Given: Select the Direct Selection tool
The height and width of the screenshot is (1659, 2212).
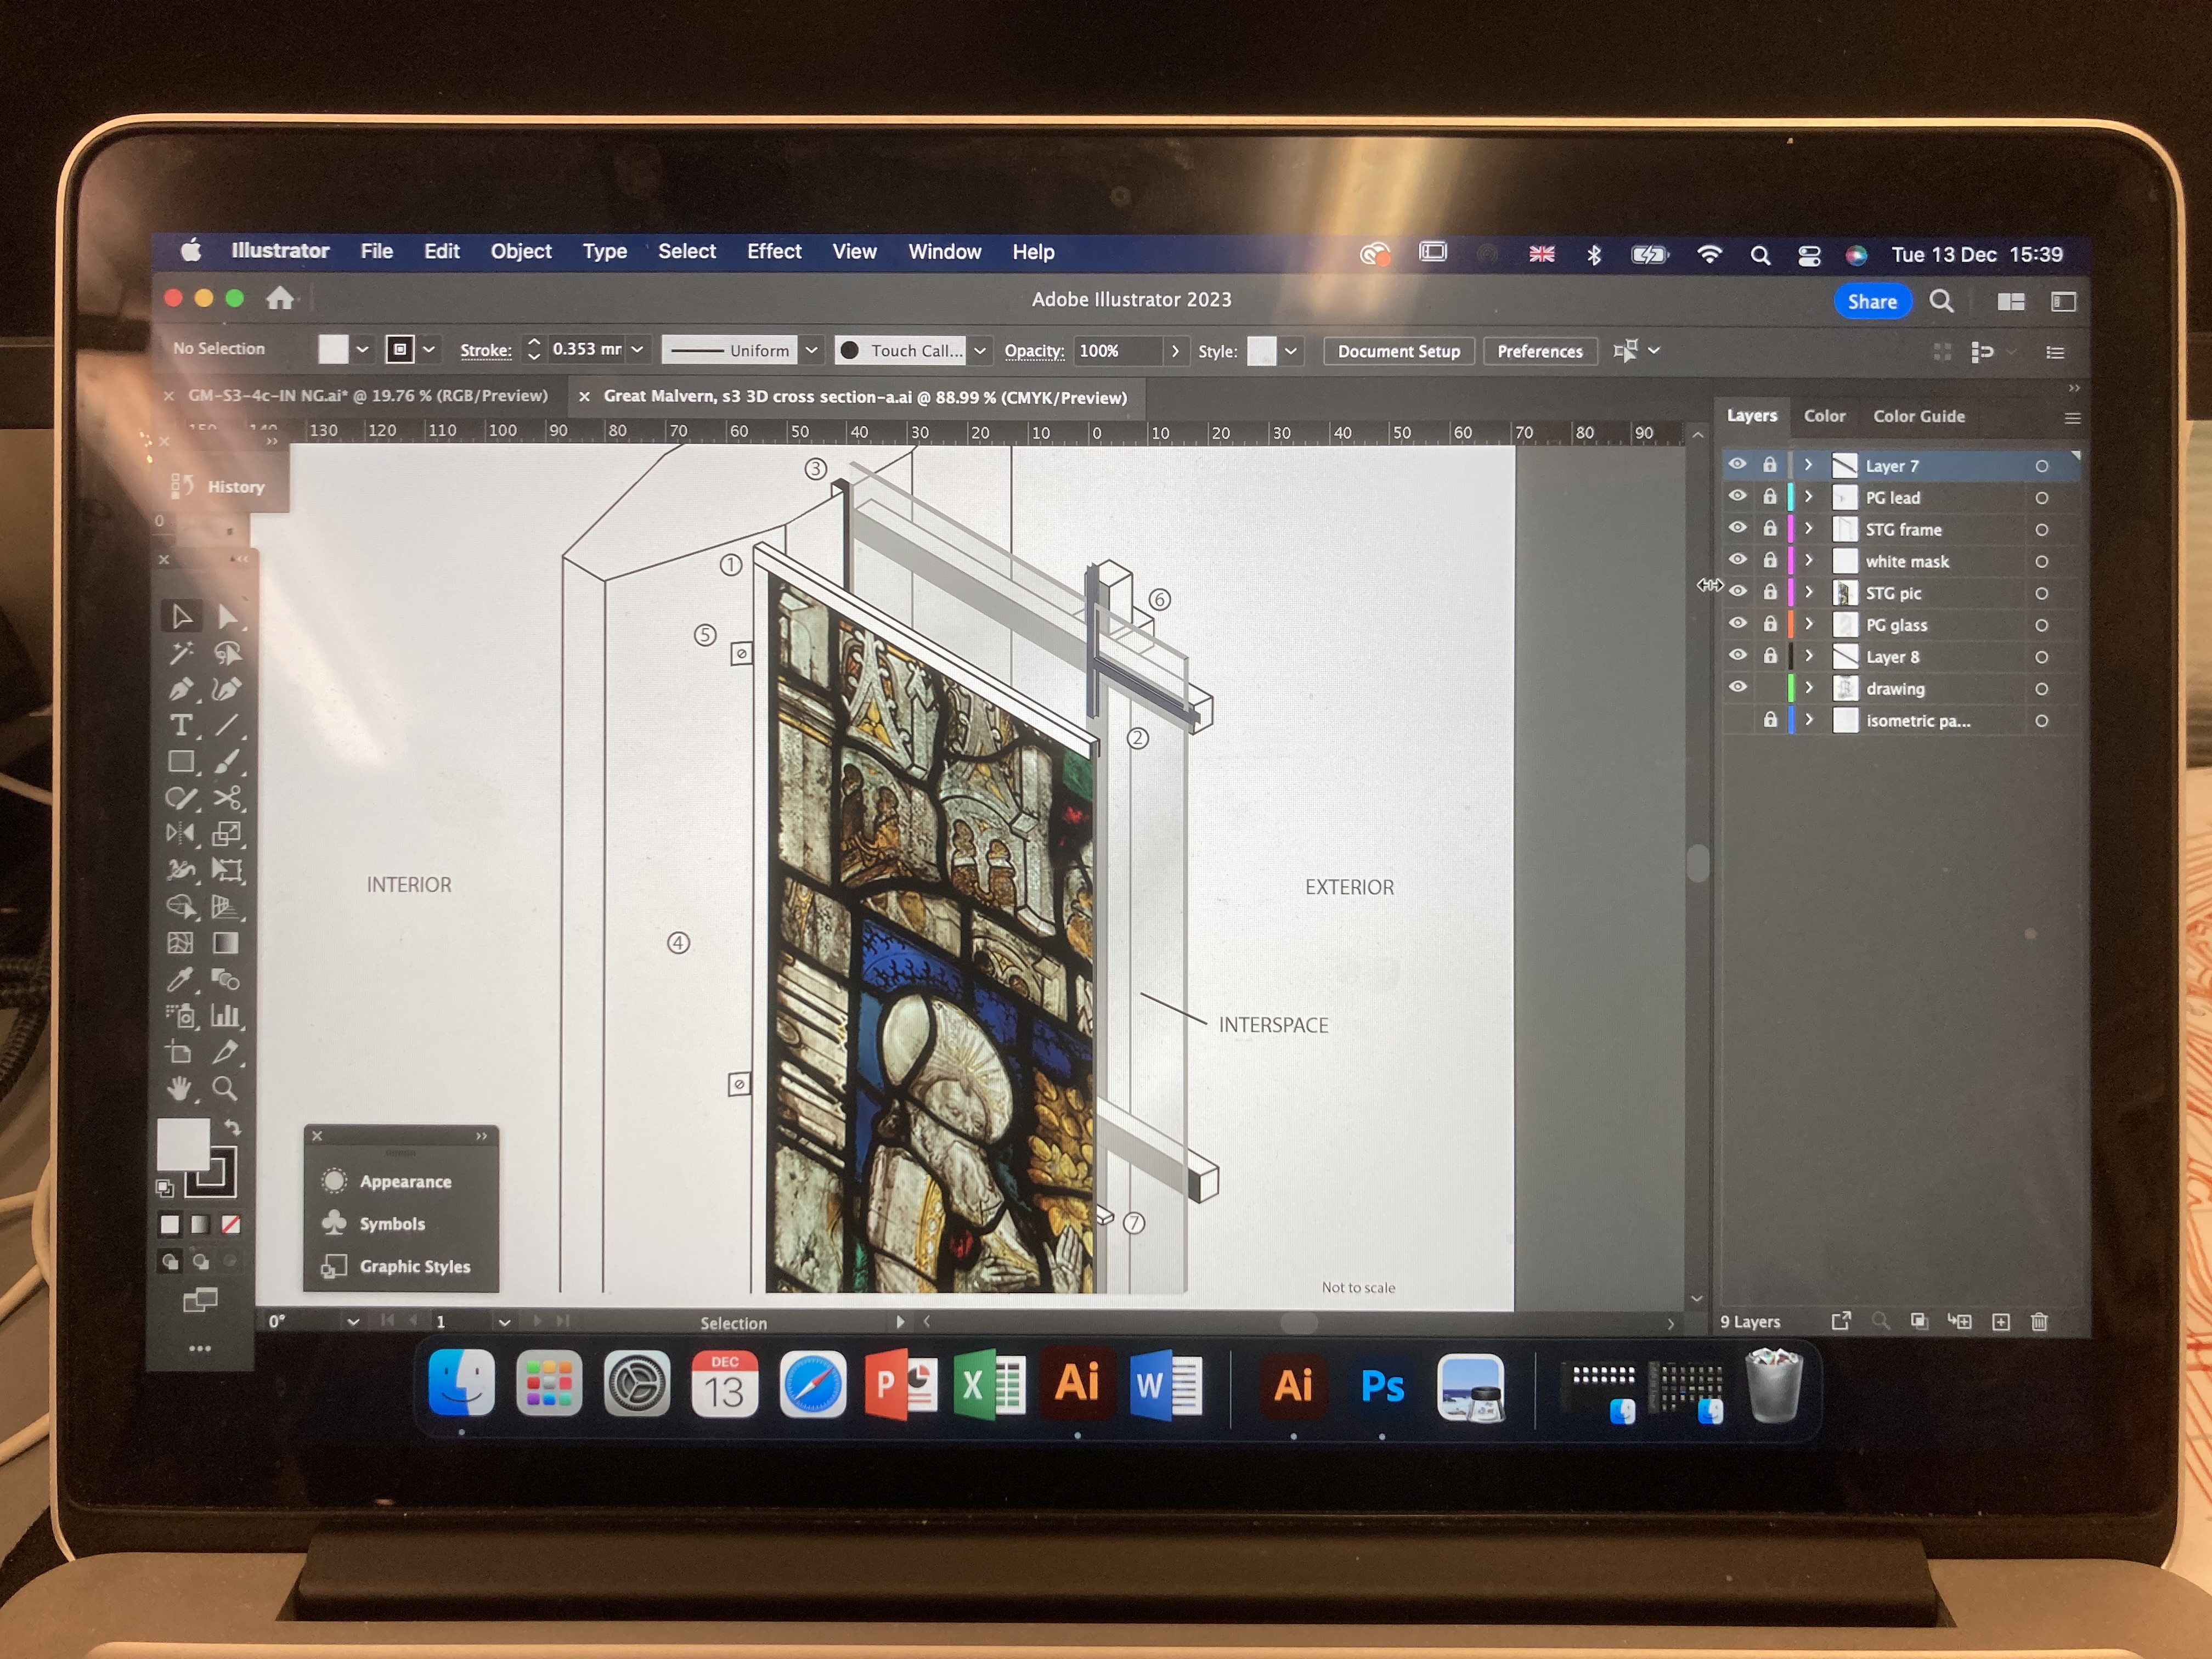Looking at the screenshot, I should (x=228, y=616).
